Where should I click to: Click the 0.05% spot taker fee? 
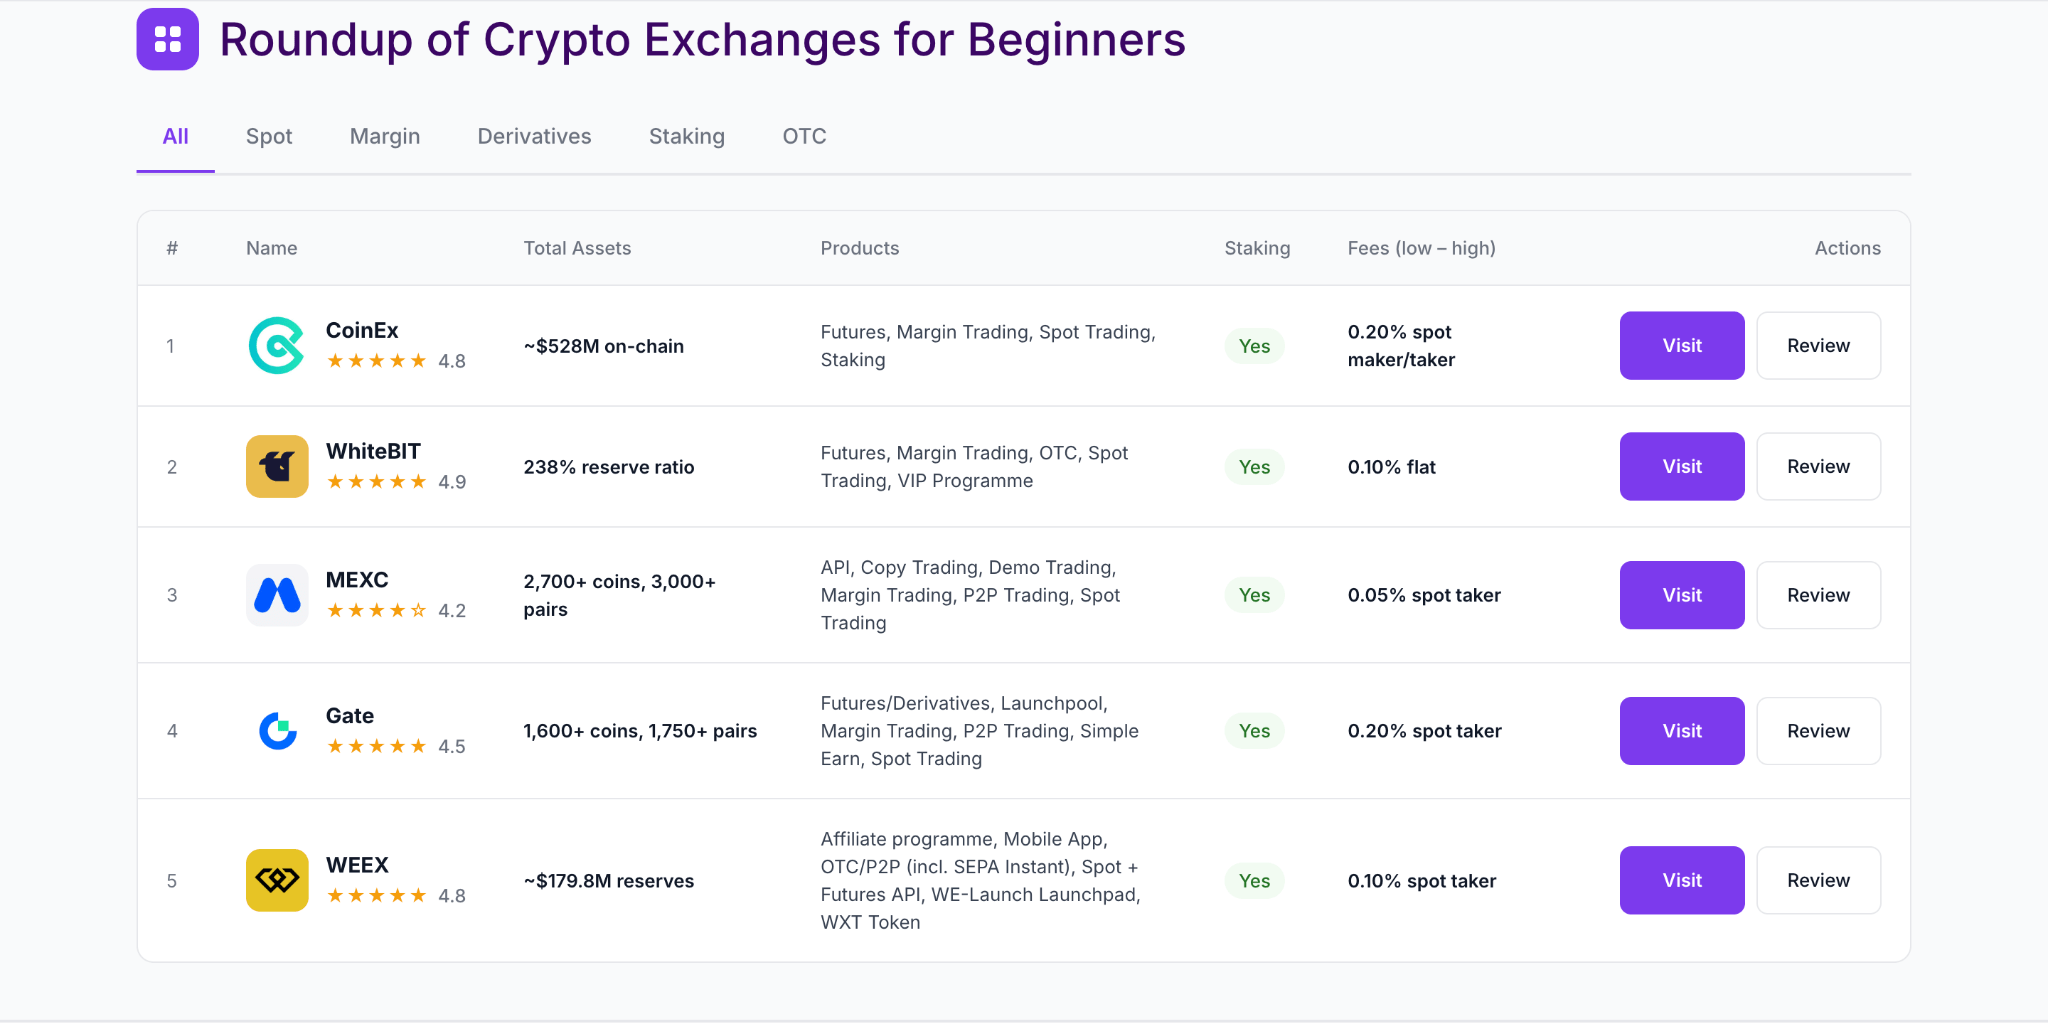tap(1424, 595)
